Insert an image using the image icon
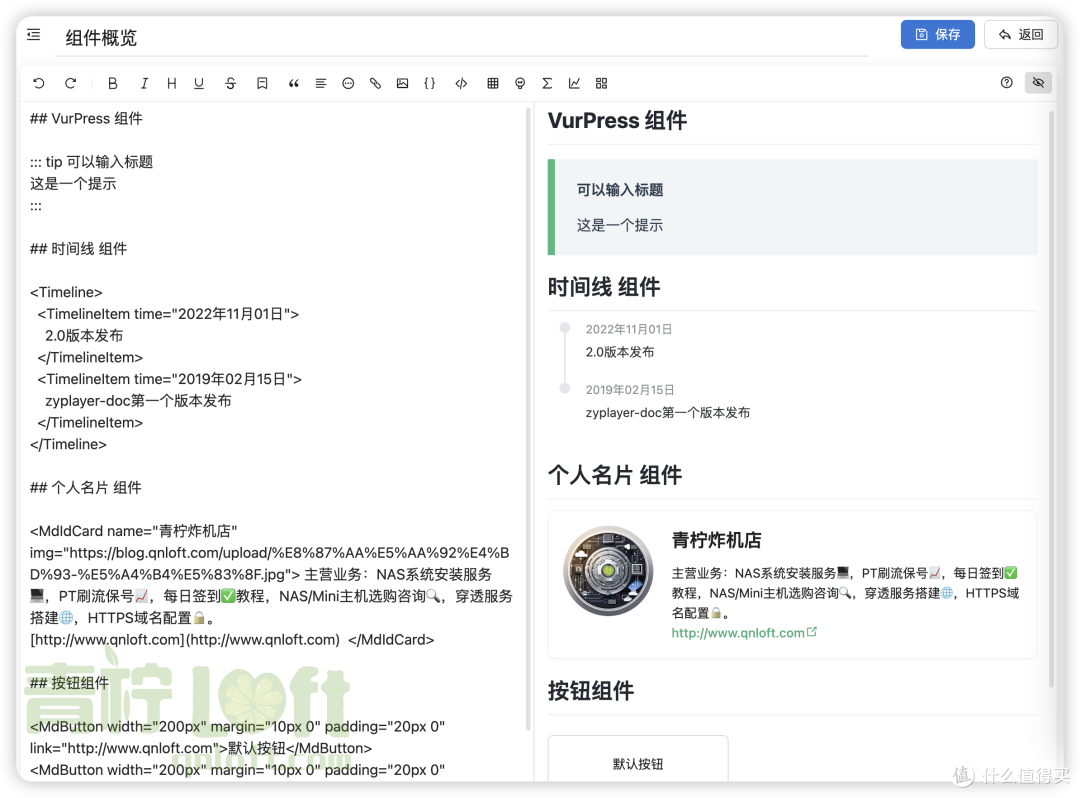Screen dimensions: 1080x798 pos(402,83)
